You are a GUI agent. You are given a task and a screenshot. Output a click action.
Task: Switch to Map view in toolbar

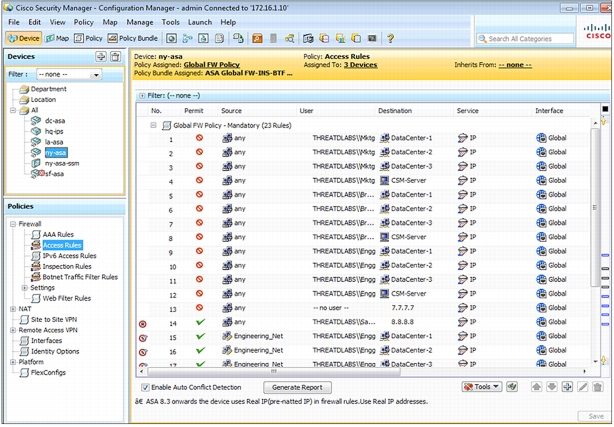click(57, 38)
